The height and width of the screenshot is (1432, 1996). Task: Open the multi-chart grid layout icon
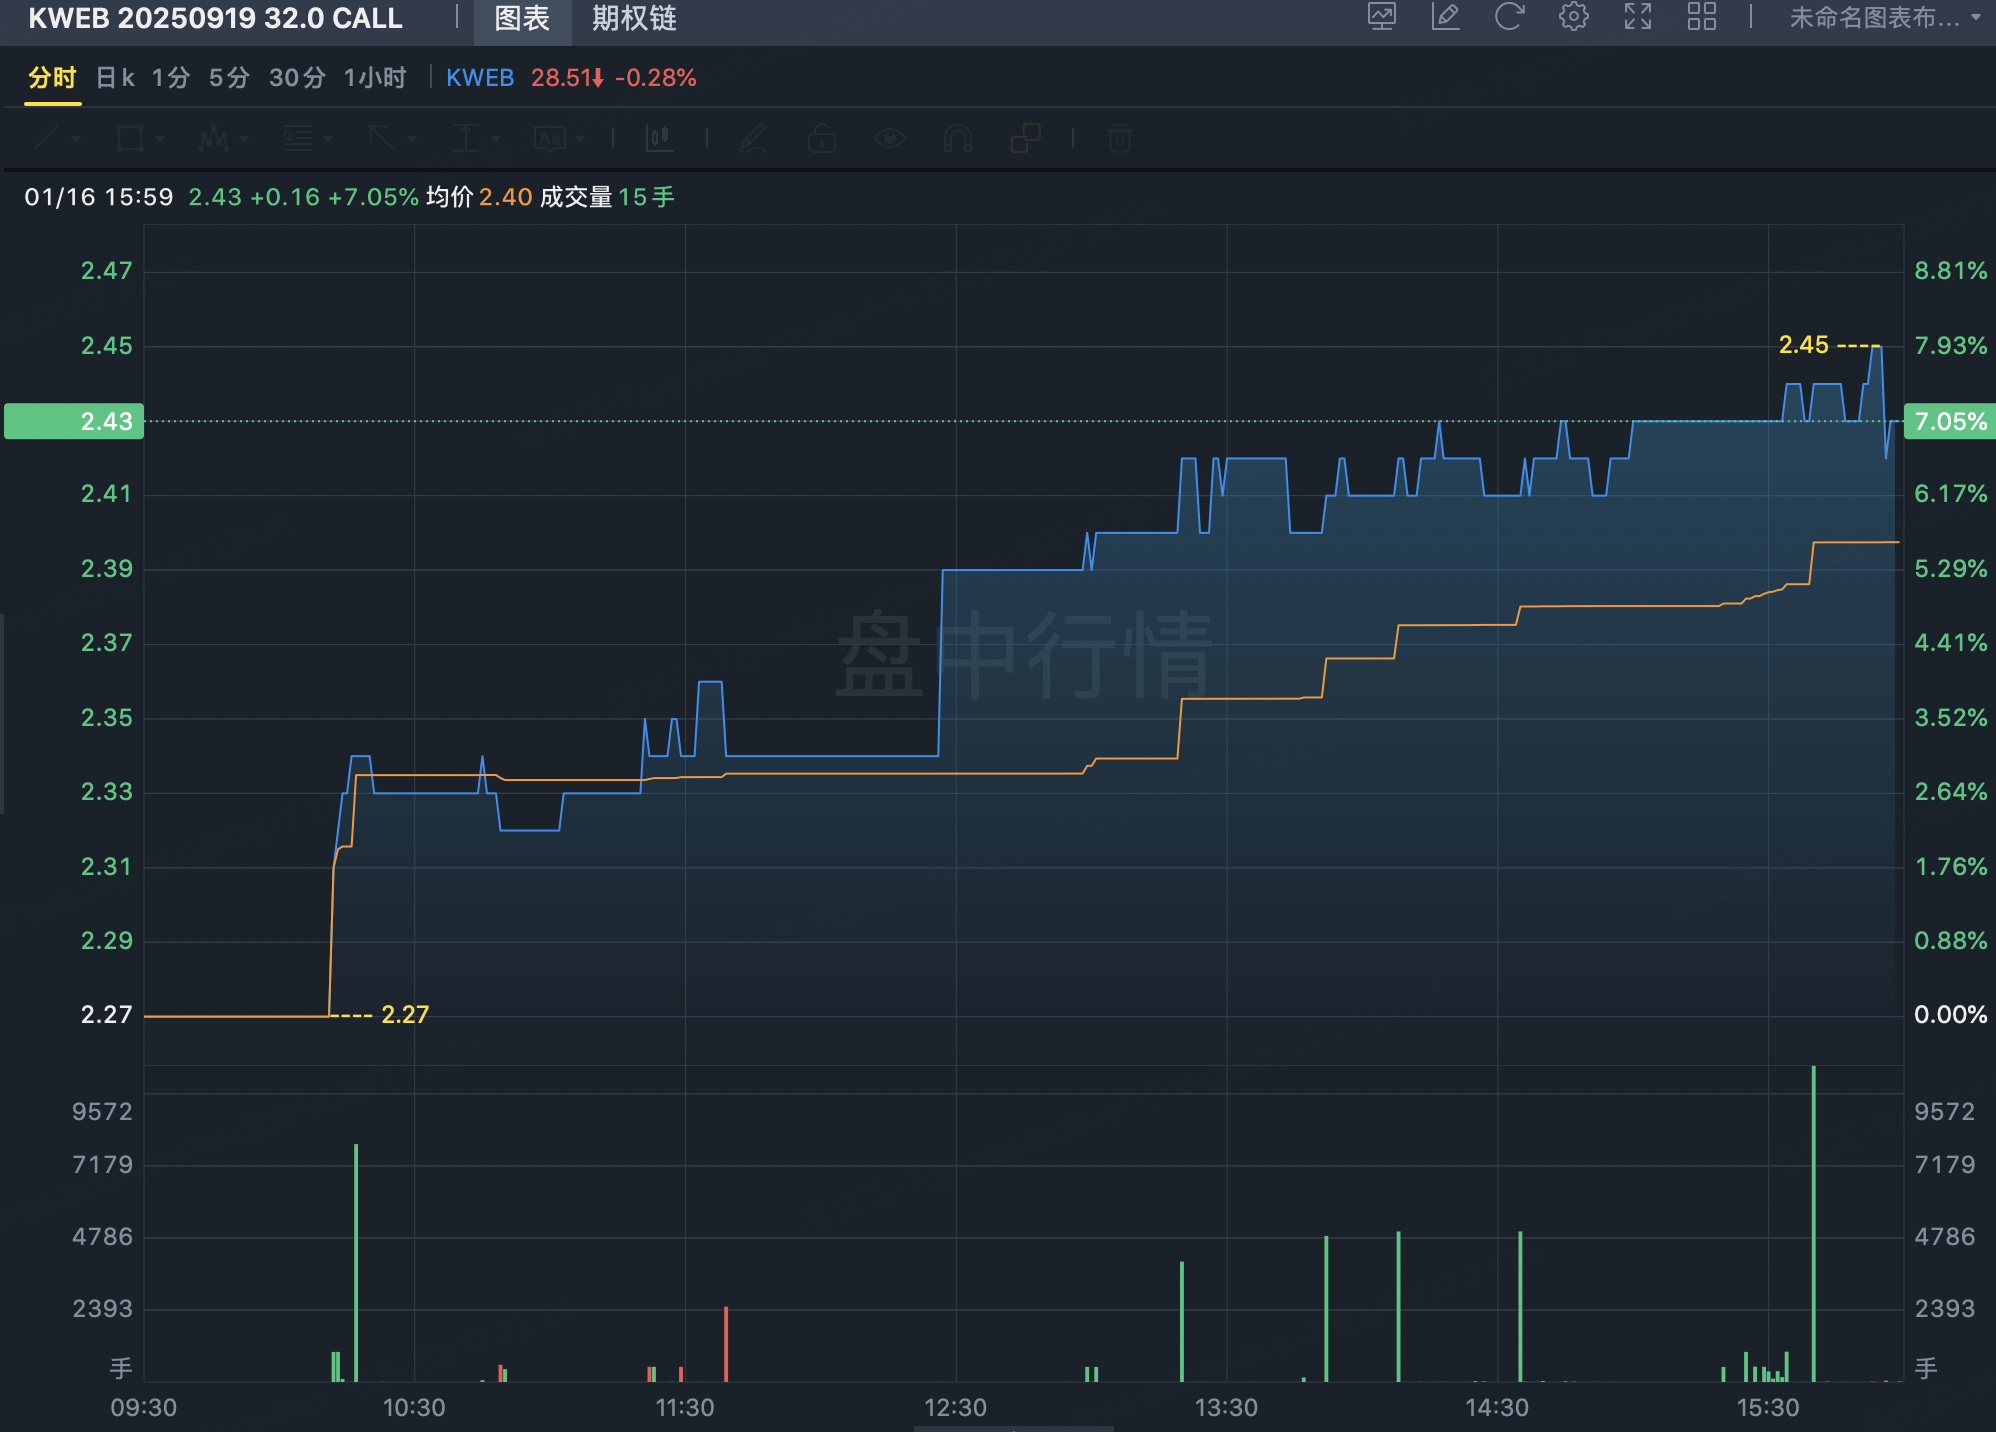pos(1701,17)
